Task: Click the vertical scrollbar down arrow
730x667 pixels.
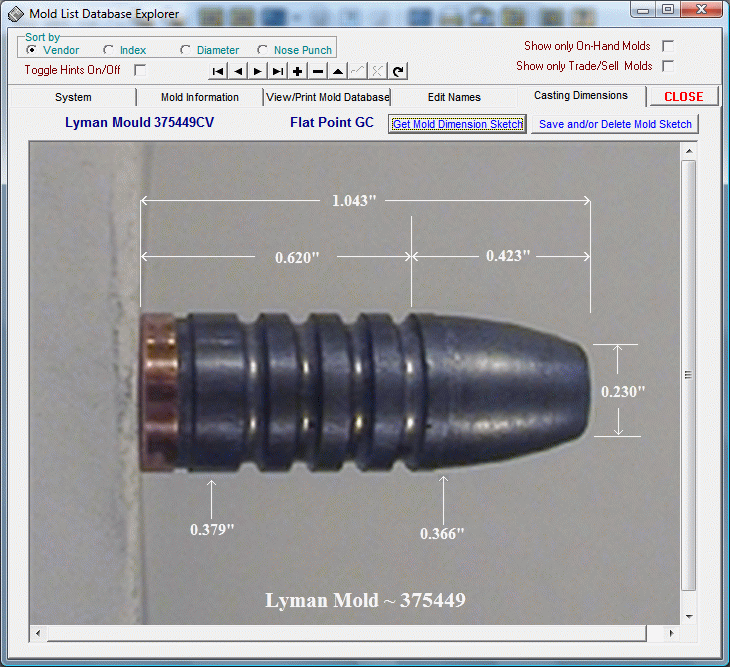Action: (688, 615)
